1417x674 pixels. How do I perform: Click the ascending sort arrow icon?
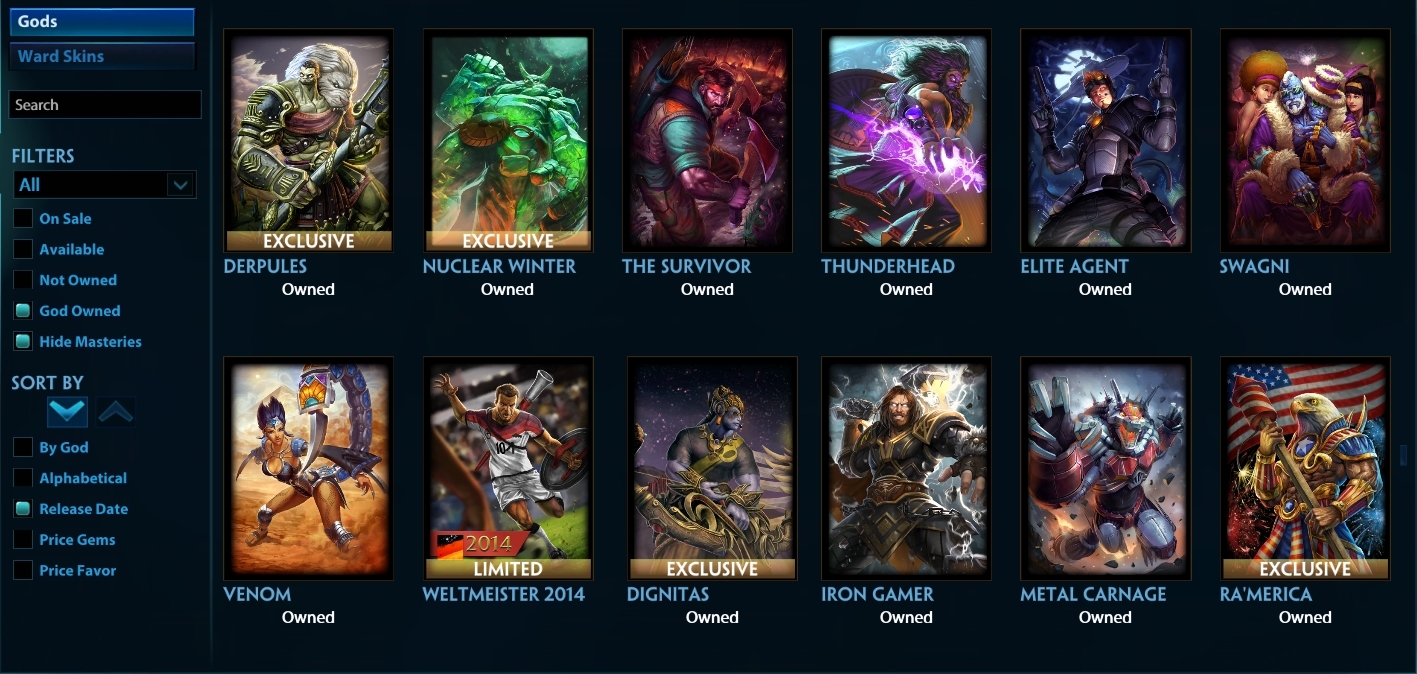[x=116, y=411]
